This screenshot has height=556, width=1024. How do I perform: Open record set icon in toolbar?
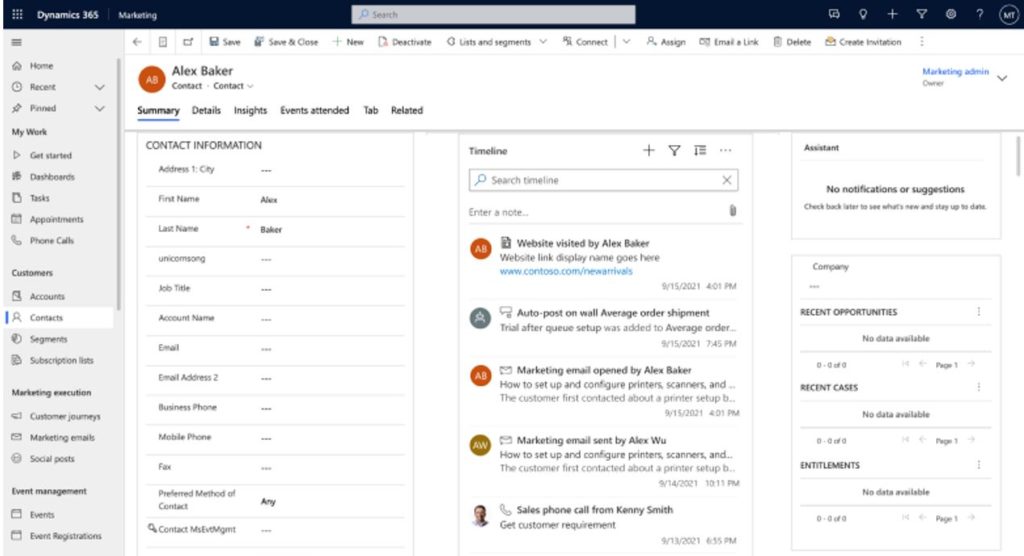(163, 42)
